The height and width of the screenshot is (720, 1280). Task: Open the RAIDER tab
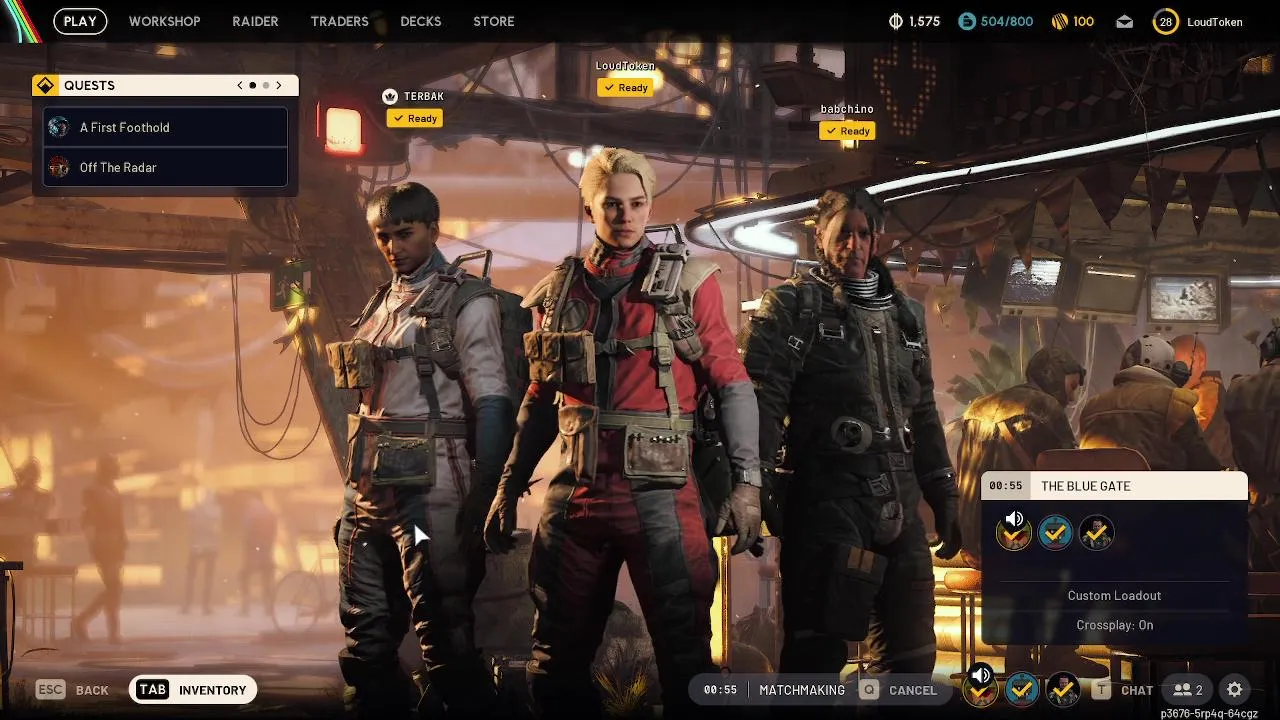(x=255, y=21)
